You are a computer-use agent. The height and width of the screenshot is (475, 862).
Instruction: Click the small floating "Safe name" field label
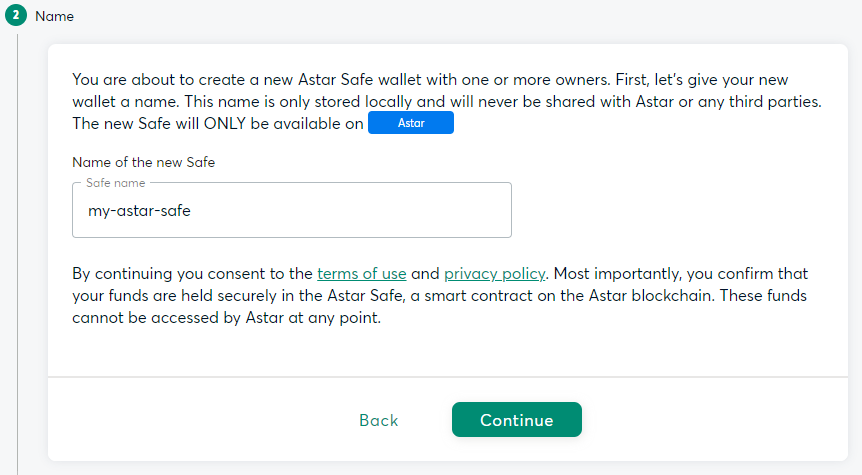[115, 184]
